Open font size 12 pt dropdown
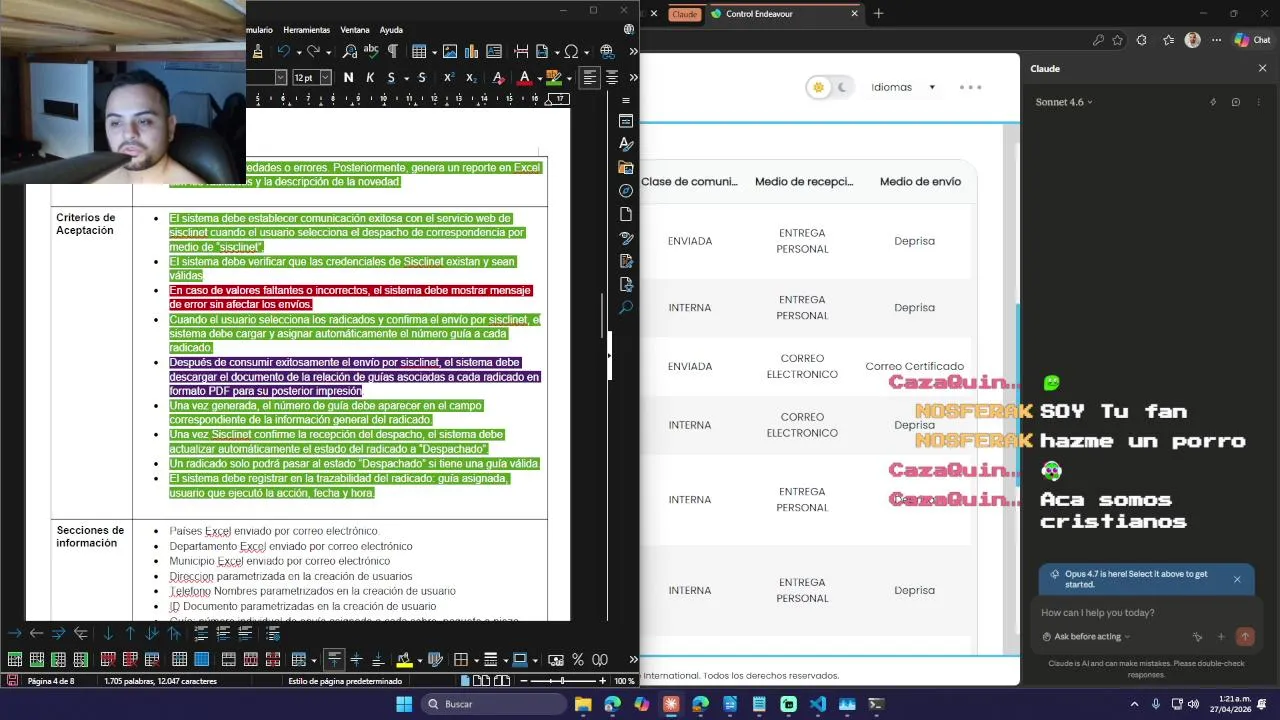Screen dimensions: 1280x720 (327, 78)
